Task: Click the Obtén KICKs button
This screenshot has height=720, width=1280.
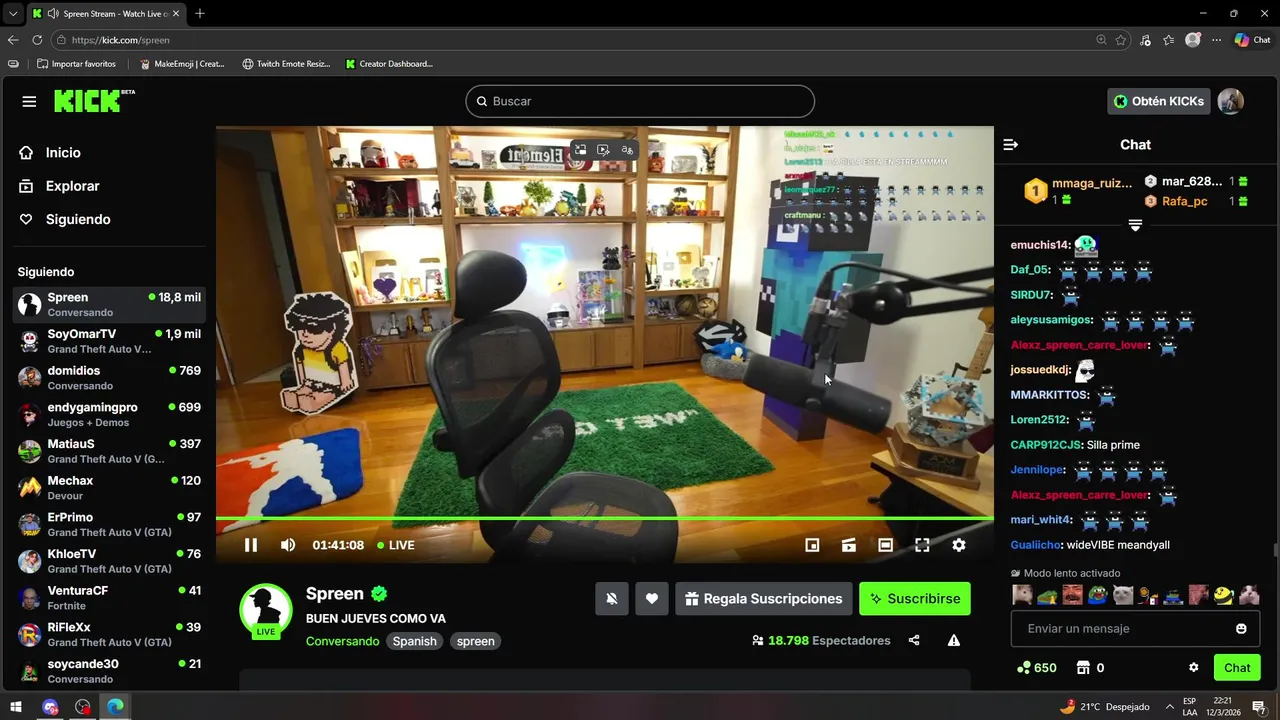Action: click(x=1159, y=101)
